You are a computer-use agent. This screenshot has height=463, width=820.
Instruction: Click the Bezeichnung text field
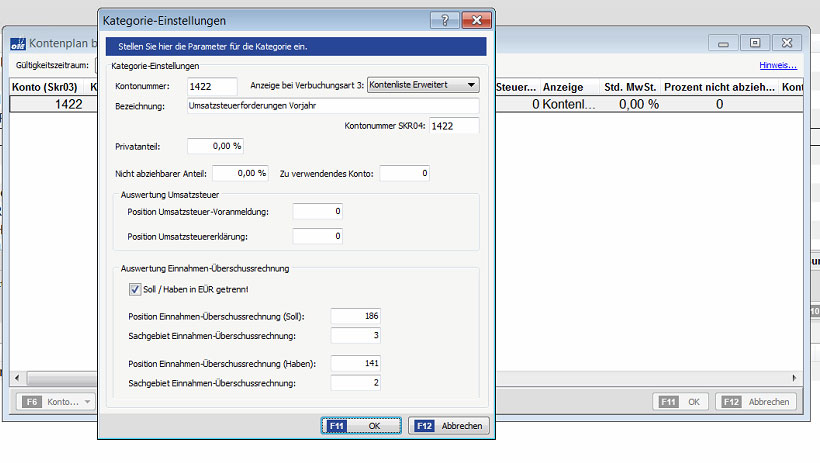[333, 106]
